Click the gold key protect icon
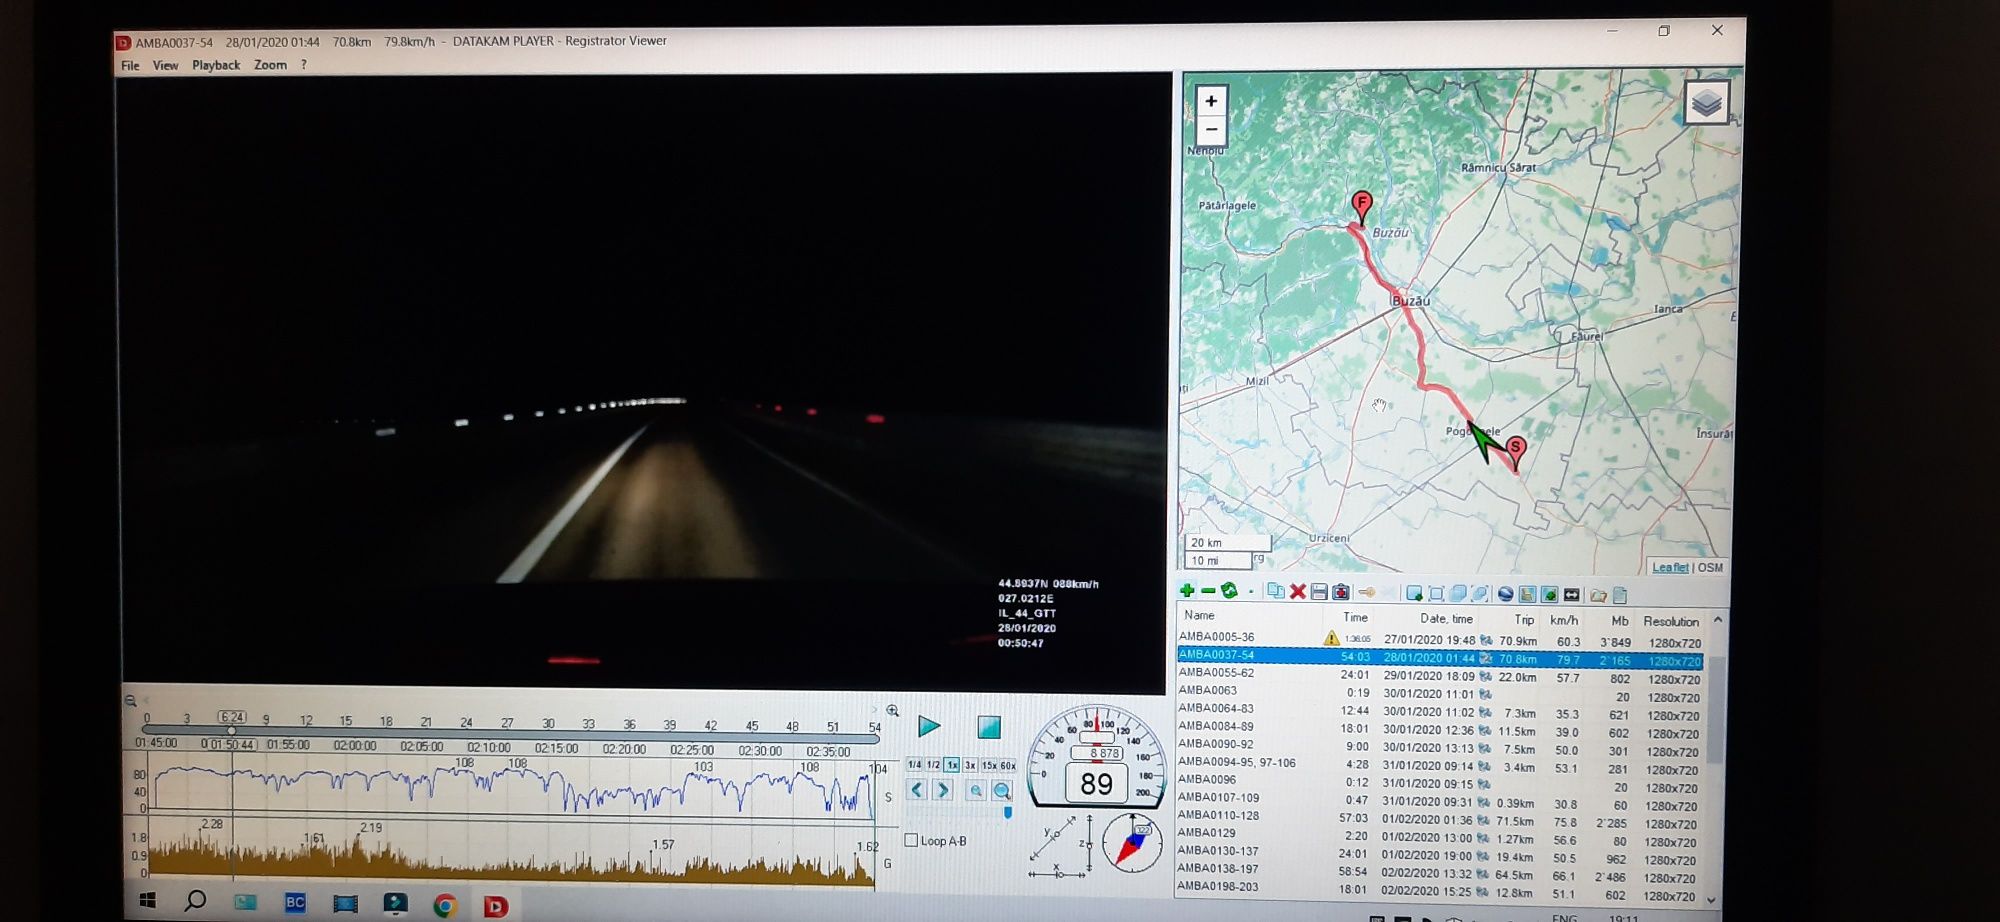 [x=1367, y=592]
